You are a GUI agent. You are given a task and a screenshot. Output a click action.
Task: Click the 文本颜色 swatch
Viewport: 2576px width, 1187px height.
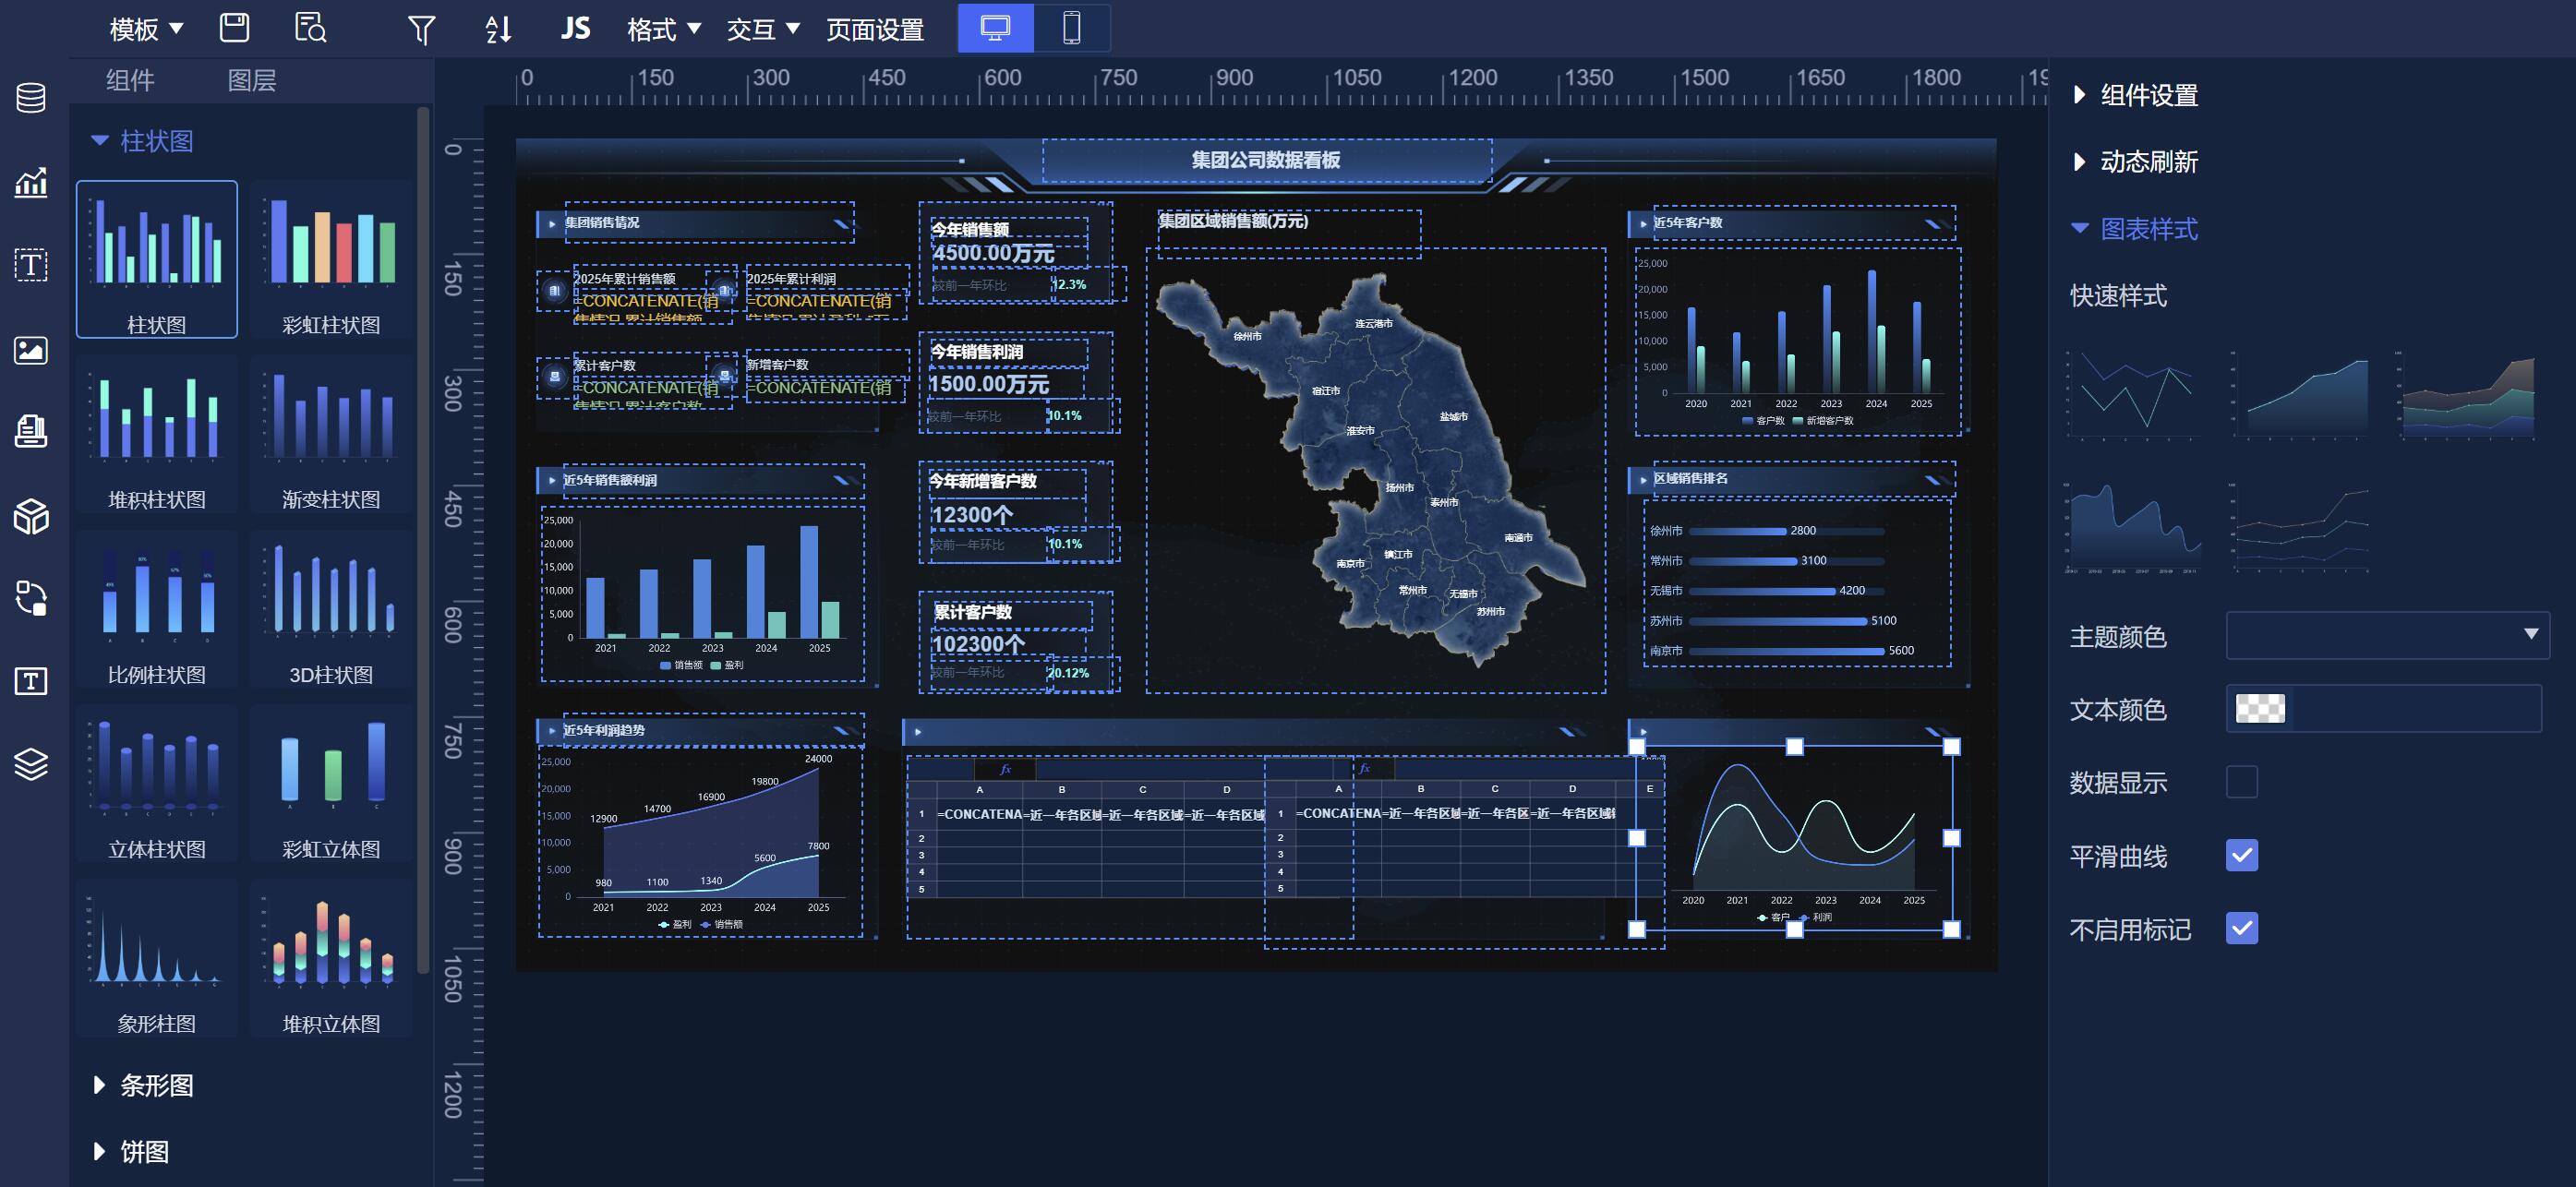2259,709
